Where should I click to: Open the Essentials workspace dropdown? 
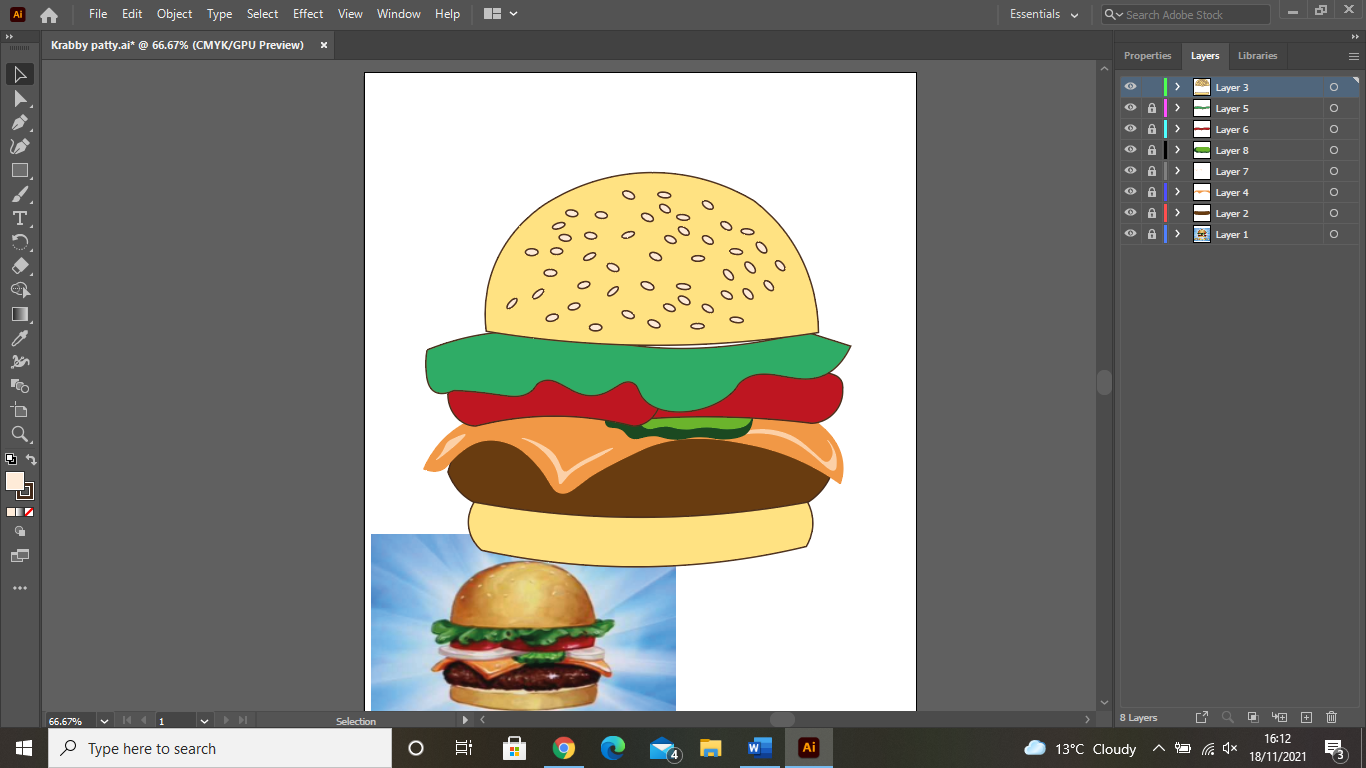[1044, 14]
